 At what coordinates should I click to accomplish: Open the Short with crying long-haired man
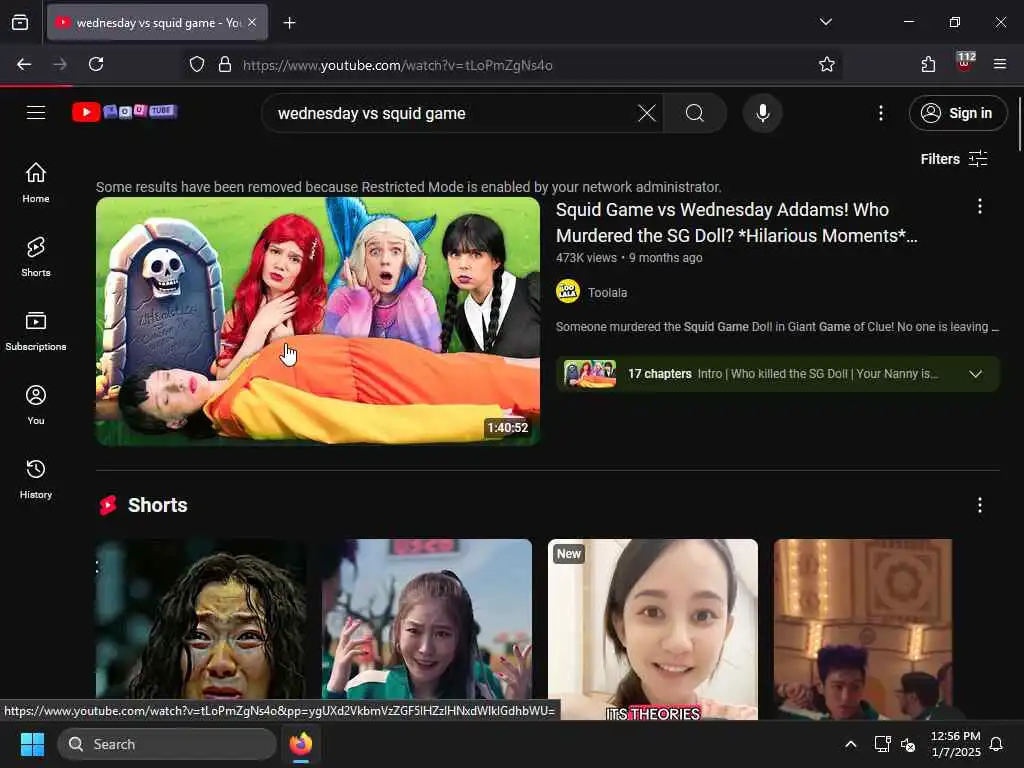tap(201, 630)
